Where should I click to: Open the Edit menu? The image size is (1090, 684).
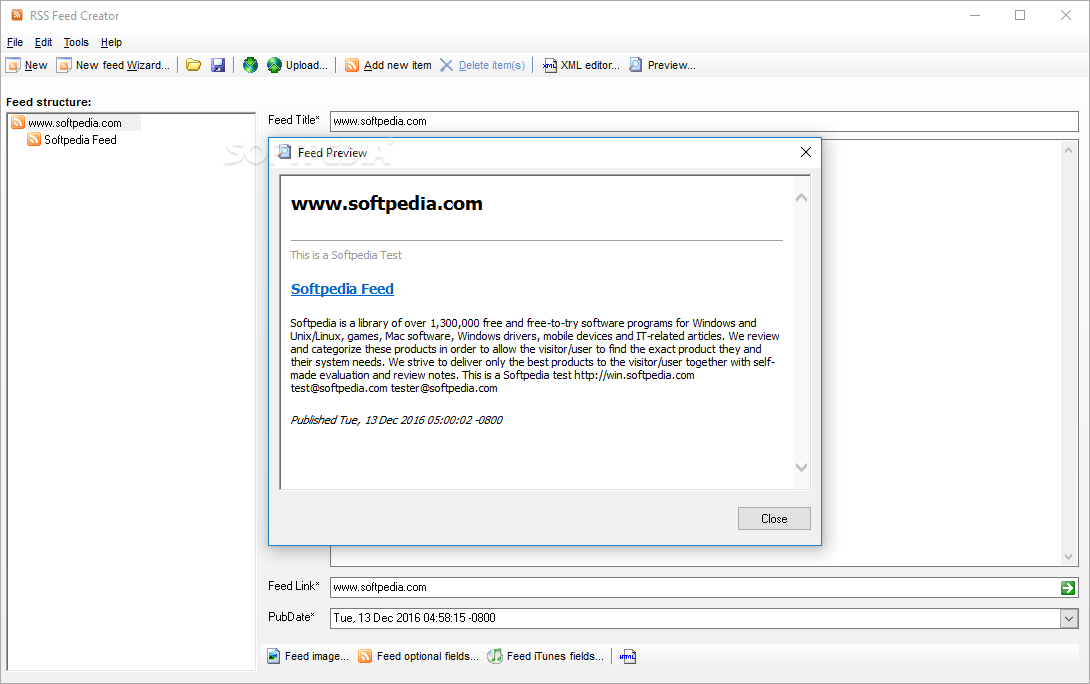[x=43, y=42]
